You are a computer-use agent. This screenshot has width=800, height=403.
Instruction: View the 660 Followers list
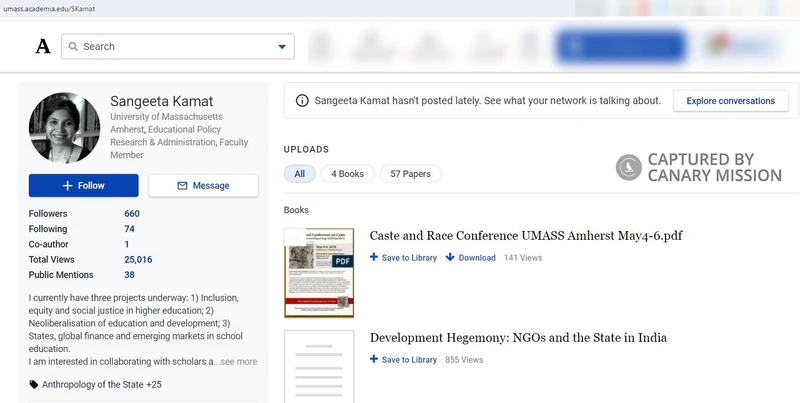132,214
